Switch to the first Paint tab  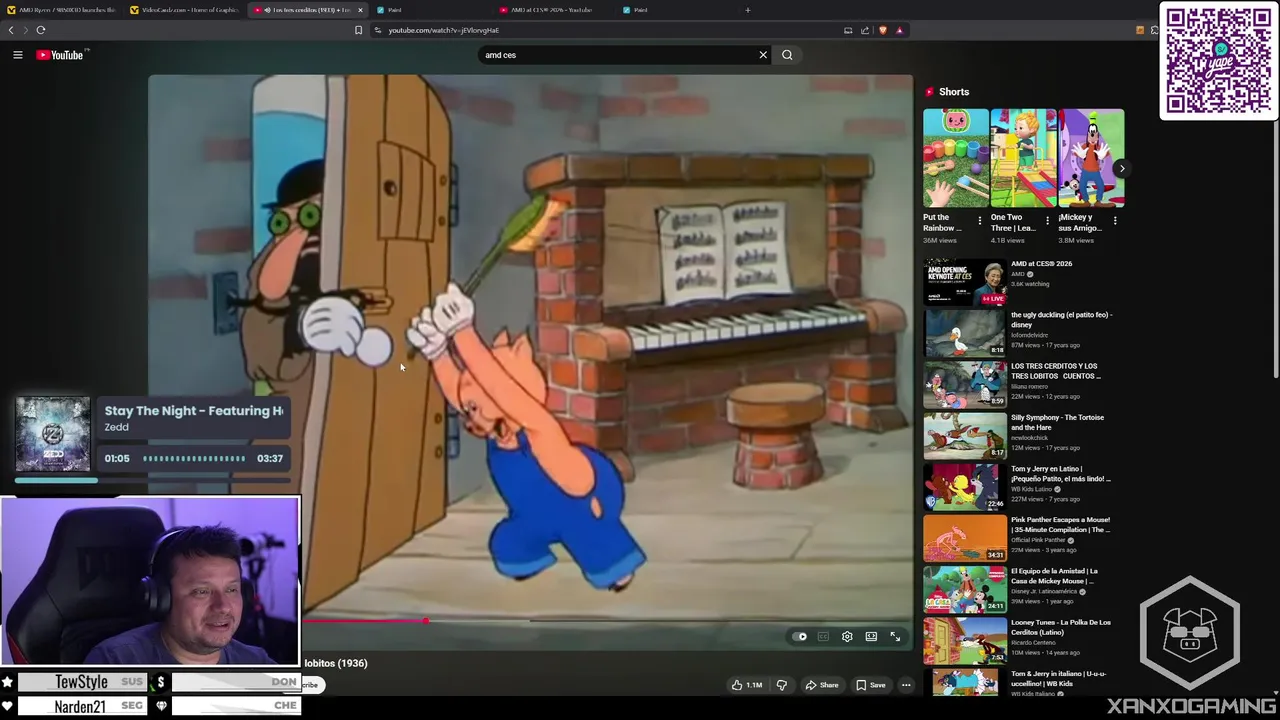(x=430, y=10)
